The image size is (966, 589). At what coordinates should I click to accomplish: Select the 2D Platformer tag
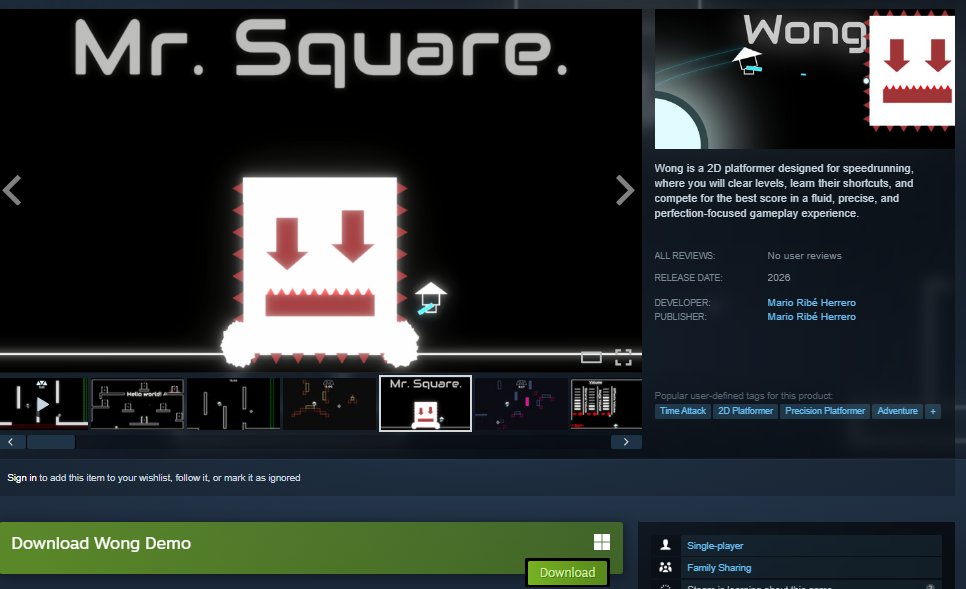click(745, 411)
